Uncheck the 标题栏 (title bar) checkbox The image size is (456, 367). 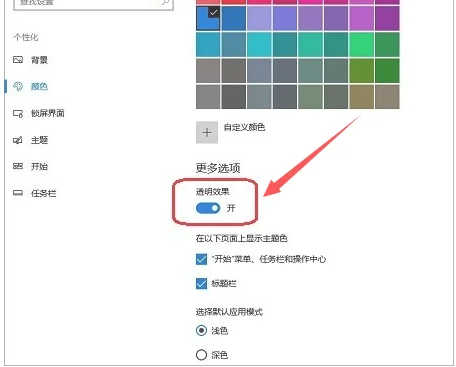pyautogui.click(x=201, y=284)
